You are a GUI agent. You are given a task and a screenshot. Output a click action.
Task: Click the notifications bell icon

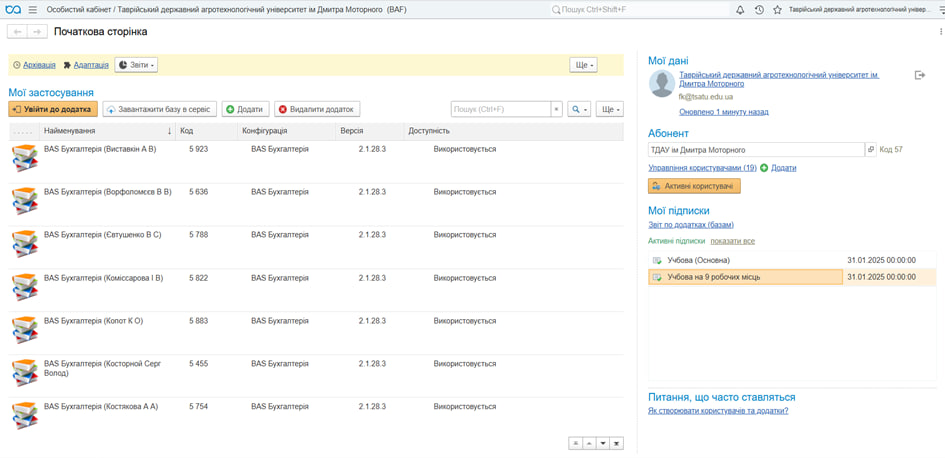click(740, 10)
